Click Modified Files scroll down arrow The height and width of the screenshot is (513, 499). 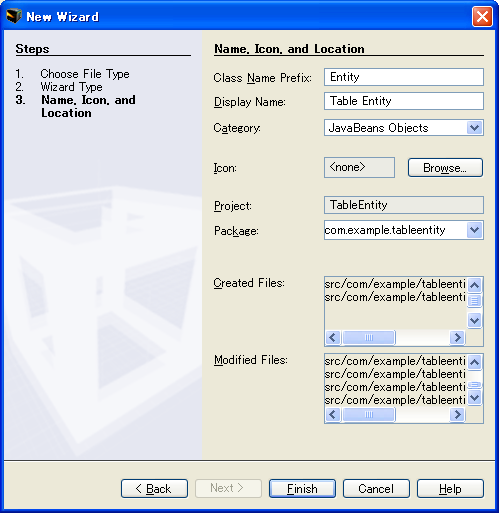pyautogui.click(x=474, y=397)
